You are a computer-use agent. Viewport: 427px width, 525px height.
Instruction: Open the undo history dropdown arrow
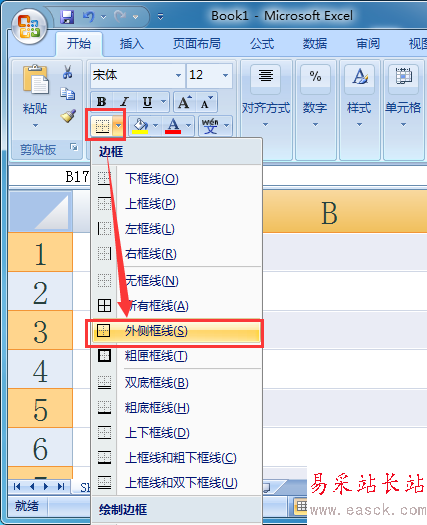point(103,17)
